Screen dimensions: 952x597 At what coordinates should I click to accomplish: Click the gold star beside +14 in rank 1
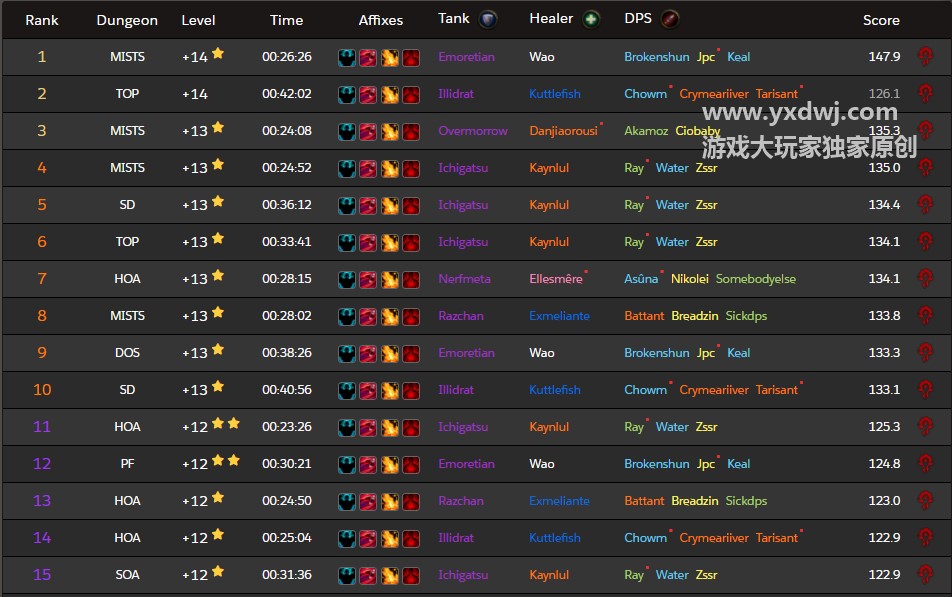(x=218, y=55)
